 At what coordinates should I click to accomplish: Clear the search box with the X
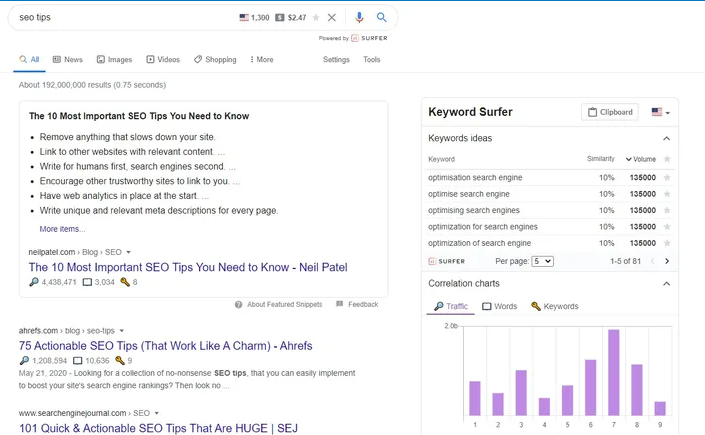coord(332,18)
